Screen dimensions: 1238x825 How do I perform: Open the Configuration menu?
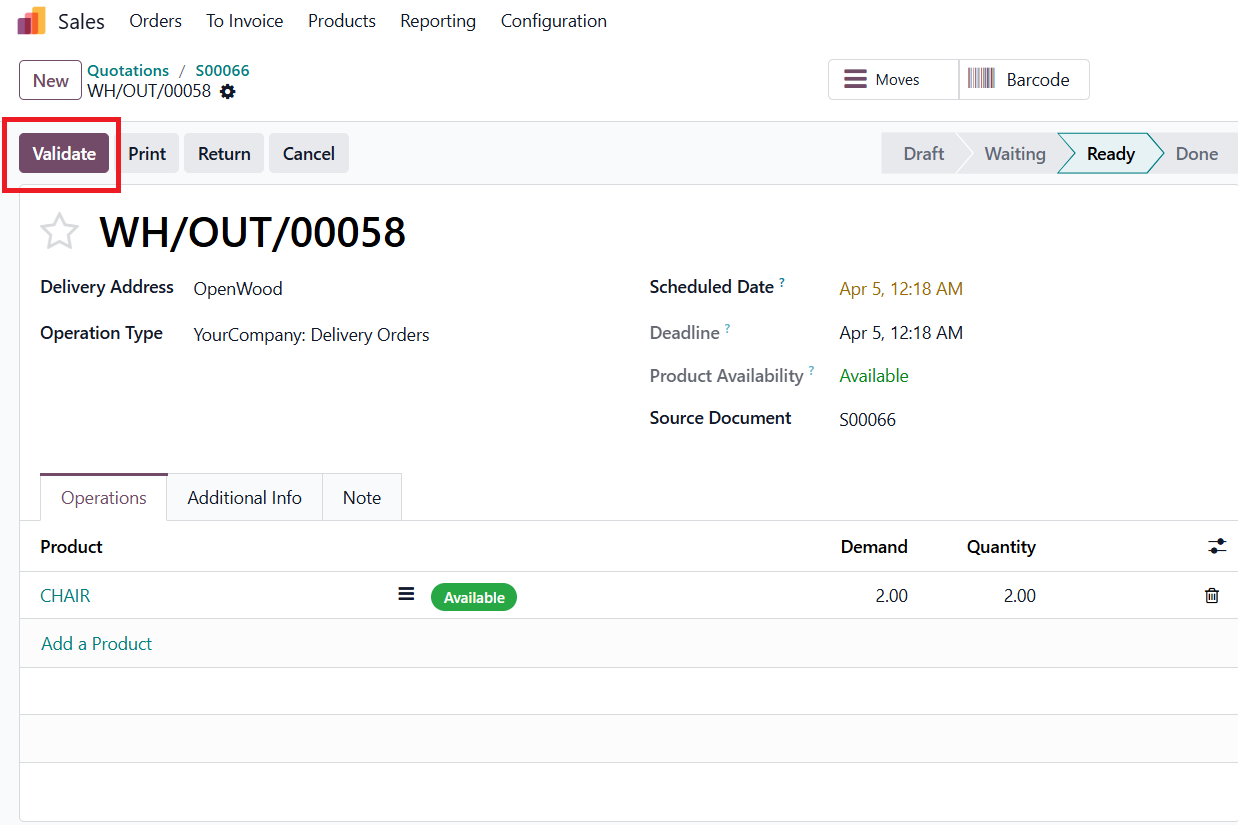tap(553, 21)
